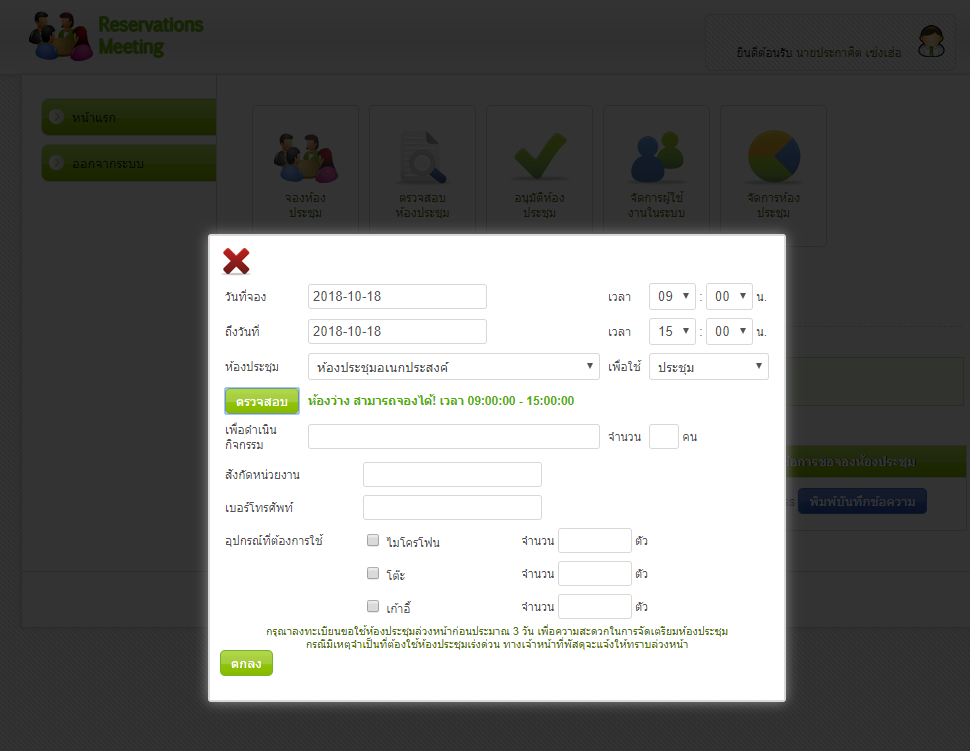970x751 pixels.
Task: Click the advance registration notice text
Action: [497, 638]
